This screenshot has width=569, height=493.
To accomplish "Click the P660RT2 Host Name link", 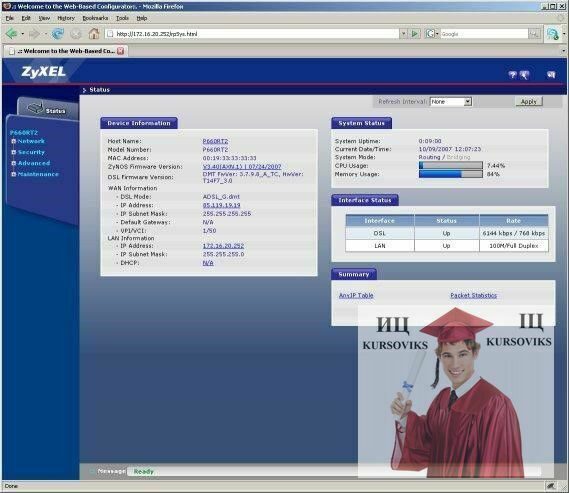I will pos(215,141).
